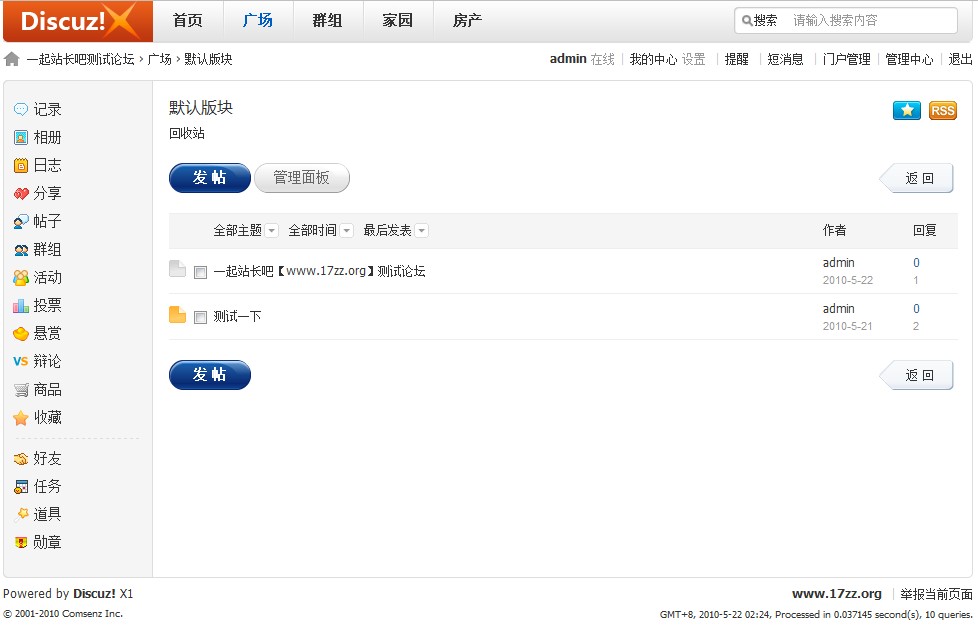The width and height of the screenshot is (978, 627).
Task: Click the gray folder icon of 一起站长吧 thread
Action: click(177, 268)
